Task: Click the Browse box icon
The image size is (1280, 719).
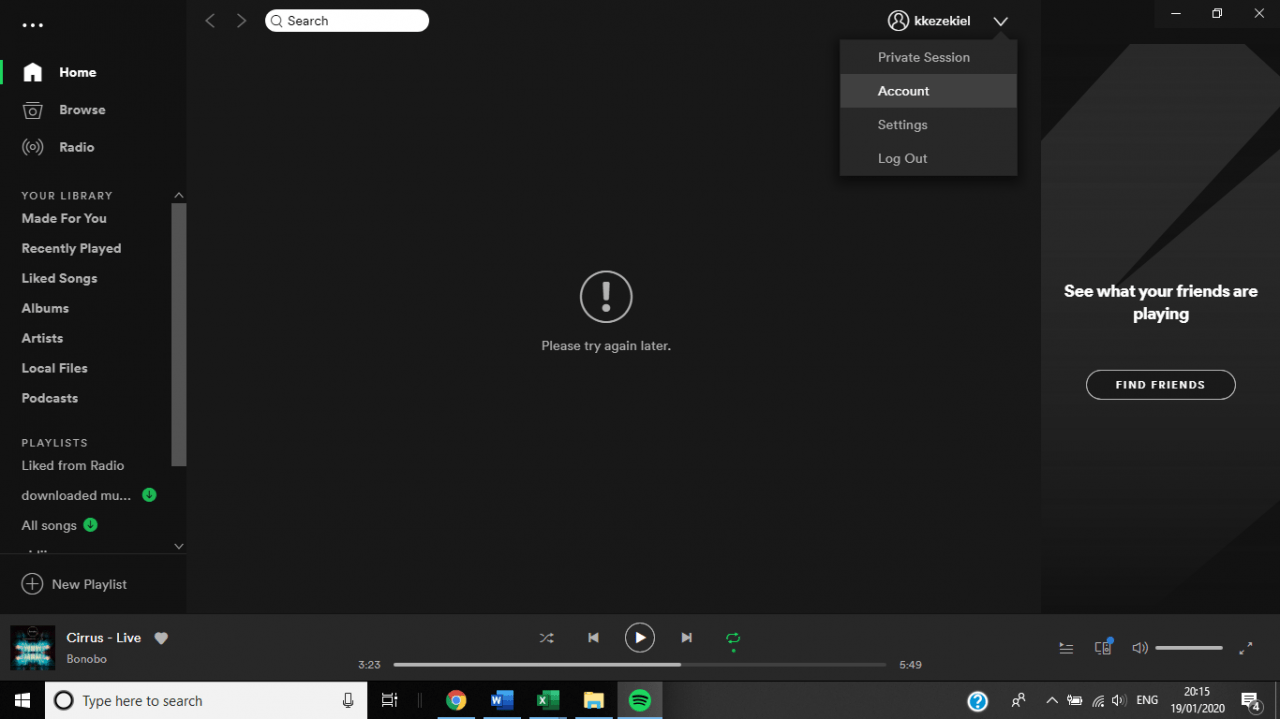Action: 33,110
